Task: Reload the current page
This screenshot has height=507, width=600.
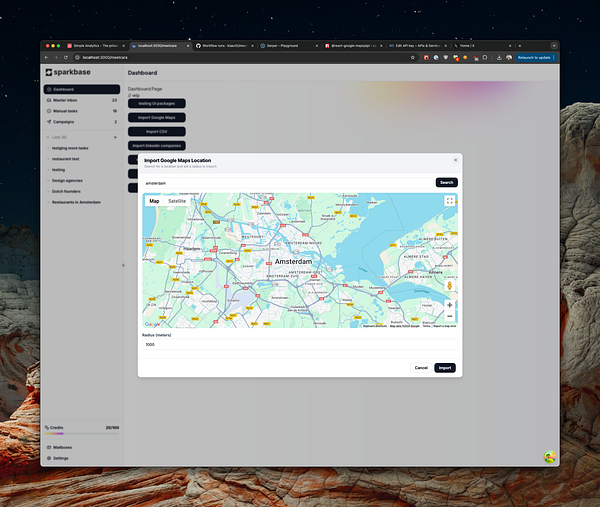Action: click(66, 57)
